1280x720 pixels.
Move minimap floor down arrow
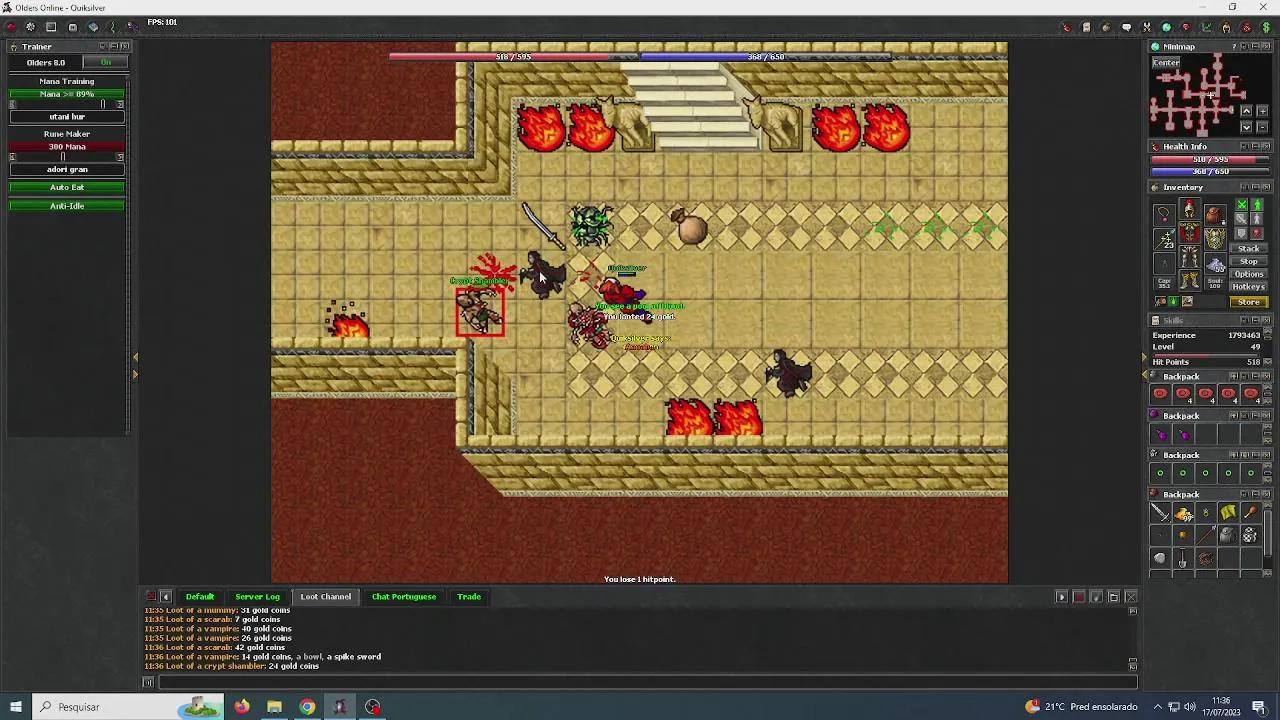coord(1246,127)
